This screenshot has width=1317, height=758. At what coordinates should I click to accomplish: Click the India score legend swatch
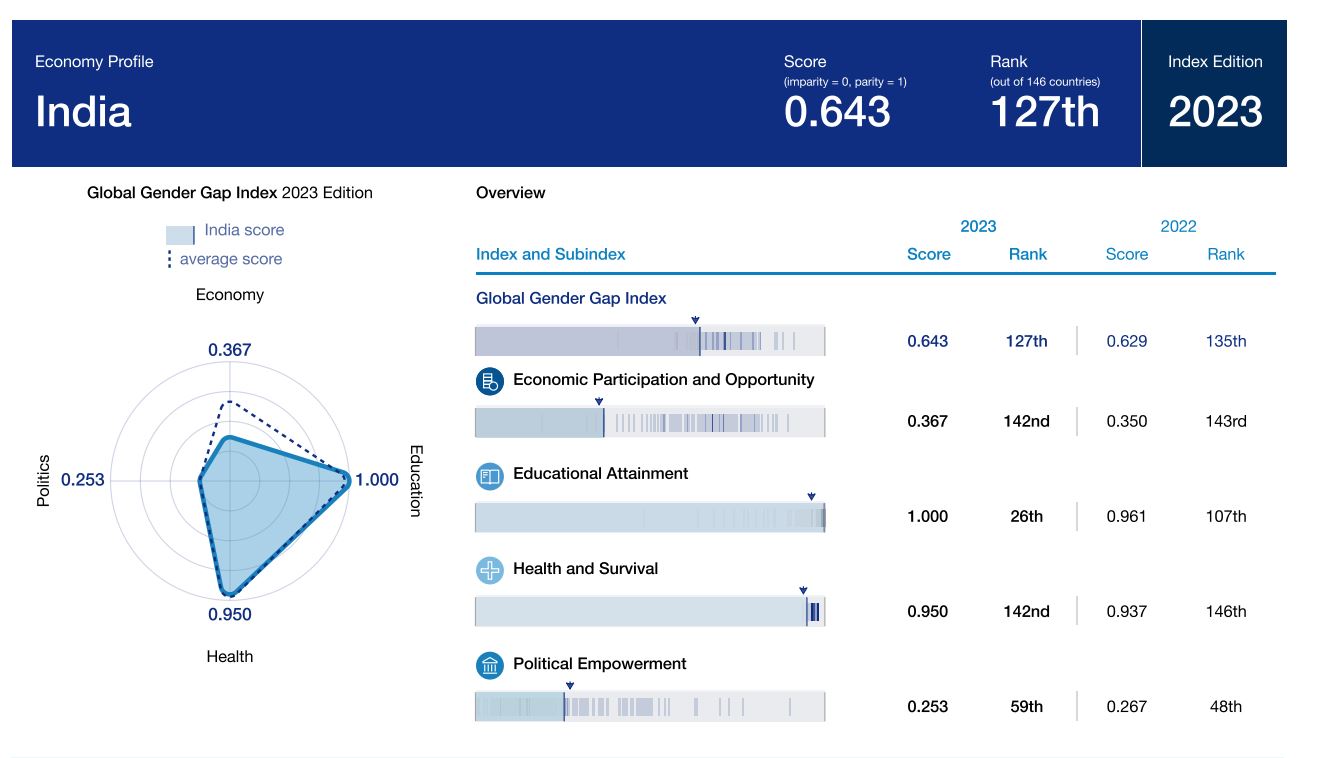(180, 234)
